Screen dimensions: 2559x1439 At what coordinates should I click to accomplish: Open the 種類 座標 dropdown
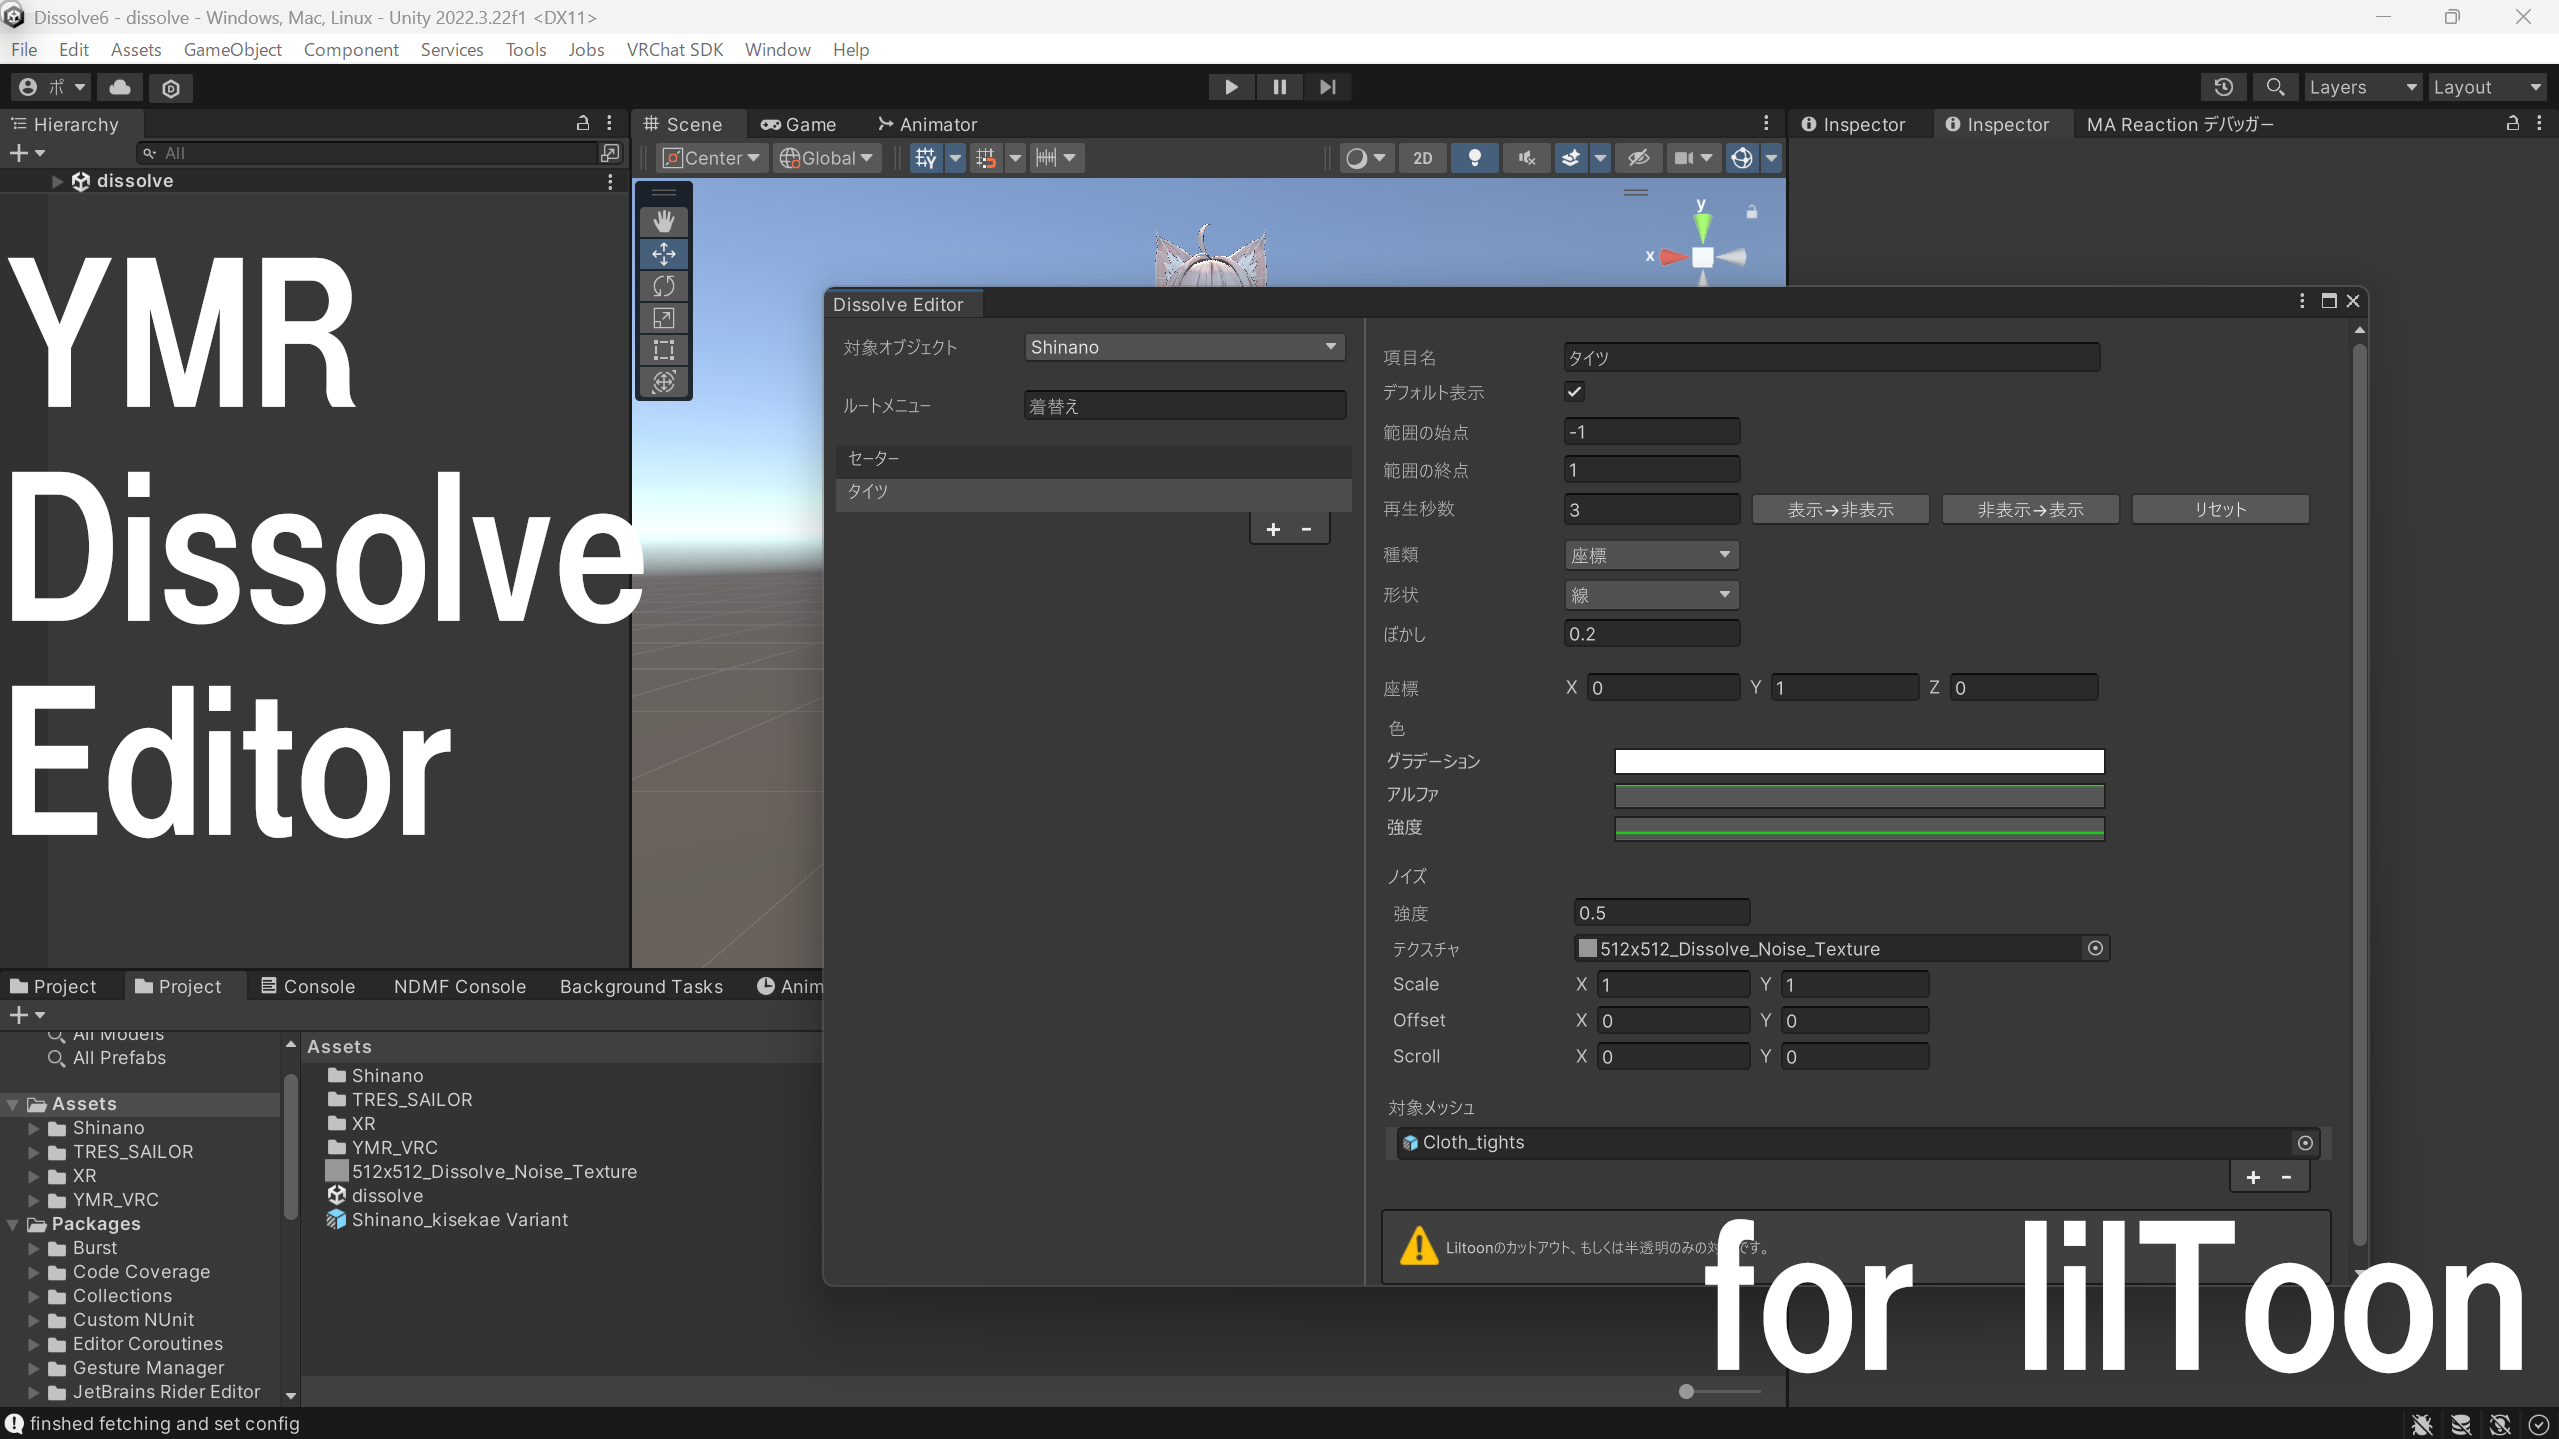point(1651,555)
